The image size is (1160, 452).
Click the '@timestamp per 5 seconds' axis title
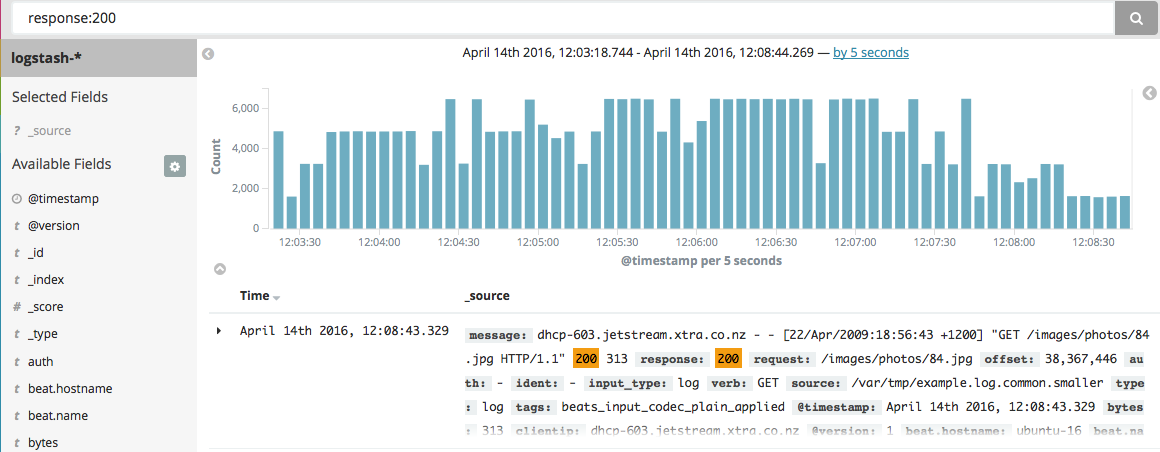pos(701,261)
